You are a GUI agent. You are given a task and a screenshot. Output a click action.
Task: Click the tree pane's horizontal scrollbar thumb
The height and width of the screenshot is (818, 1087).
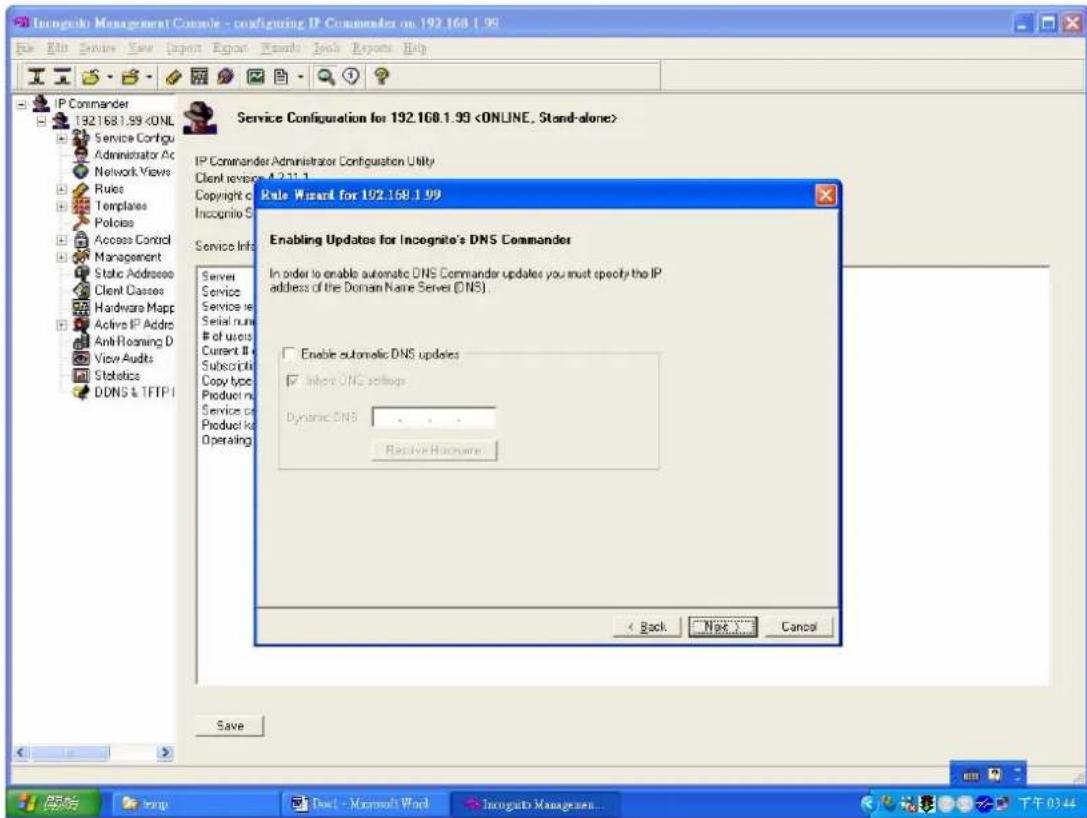point(70,752)
